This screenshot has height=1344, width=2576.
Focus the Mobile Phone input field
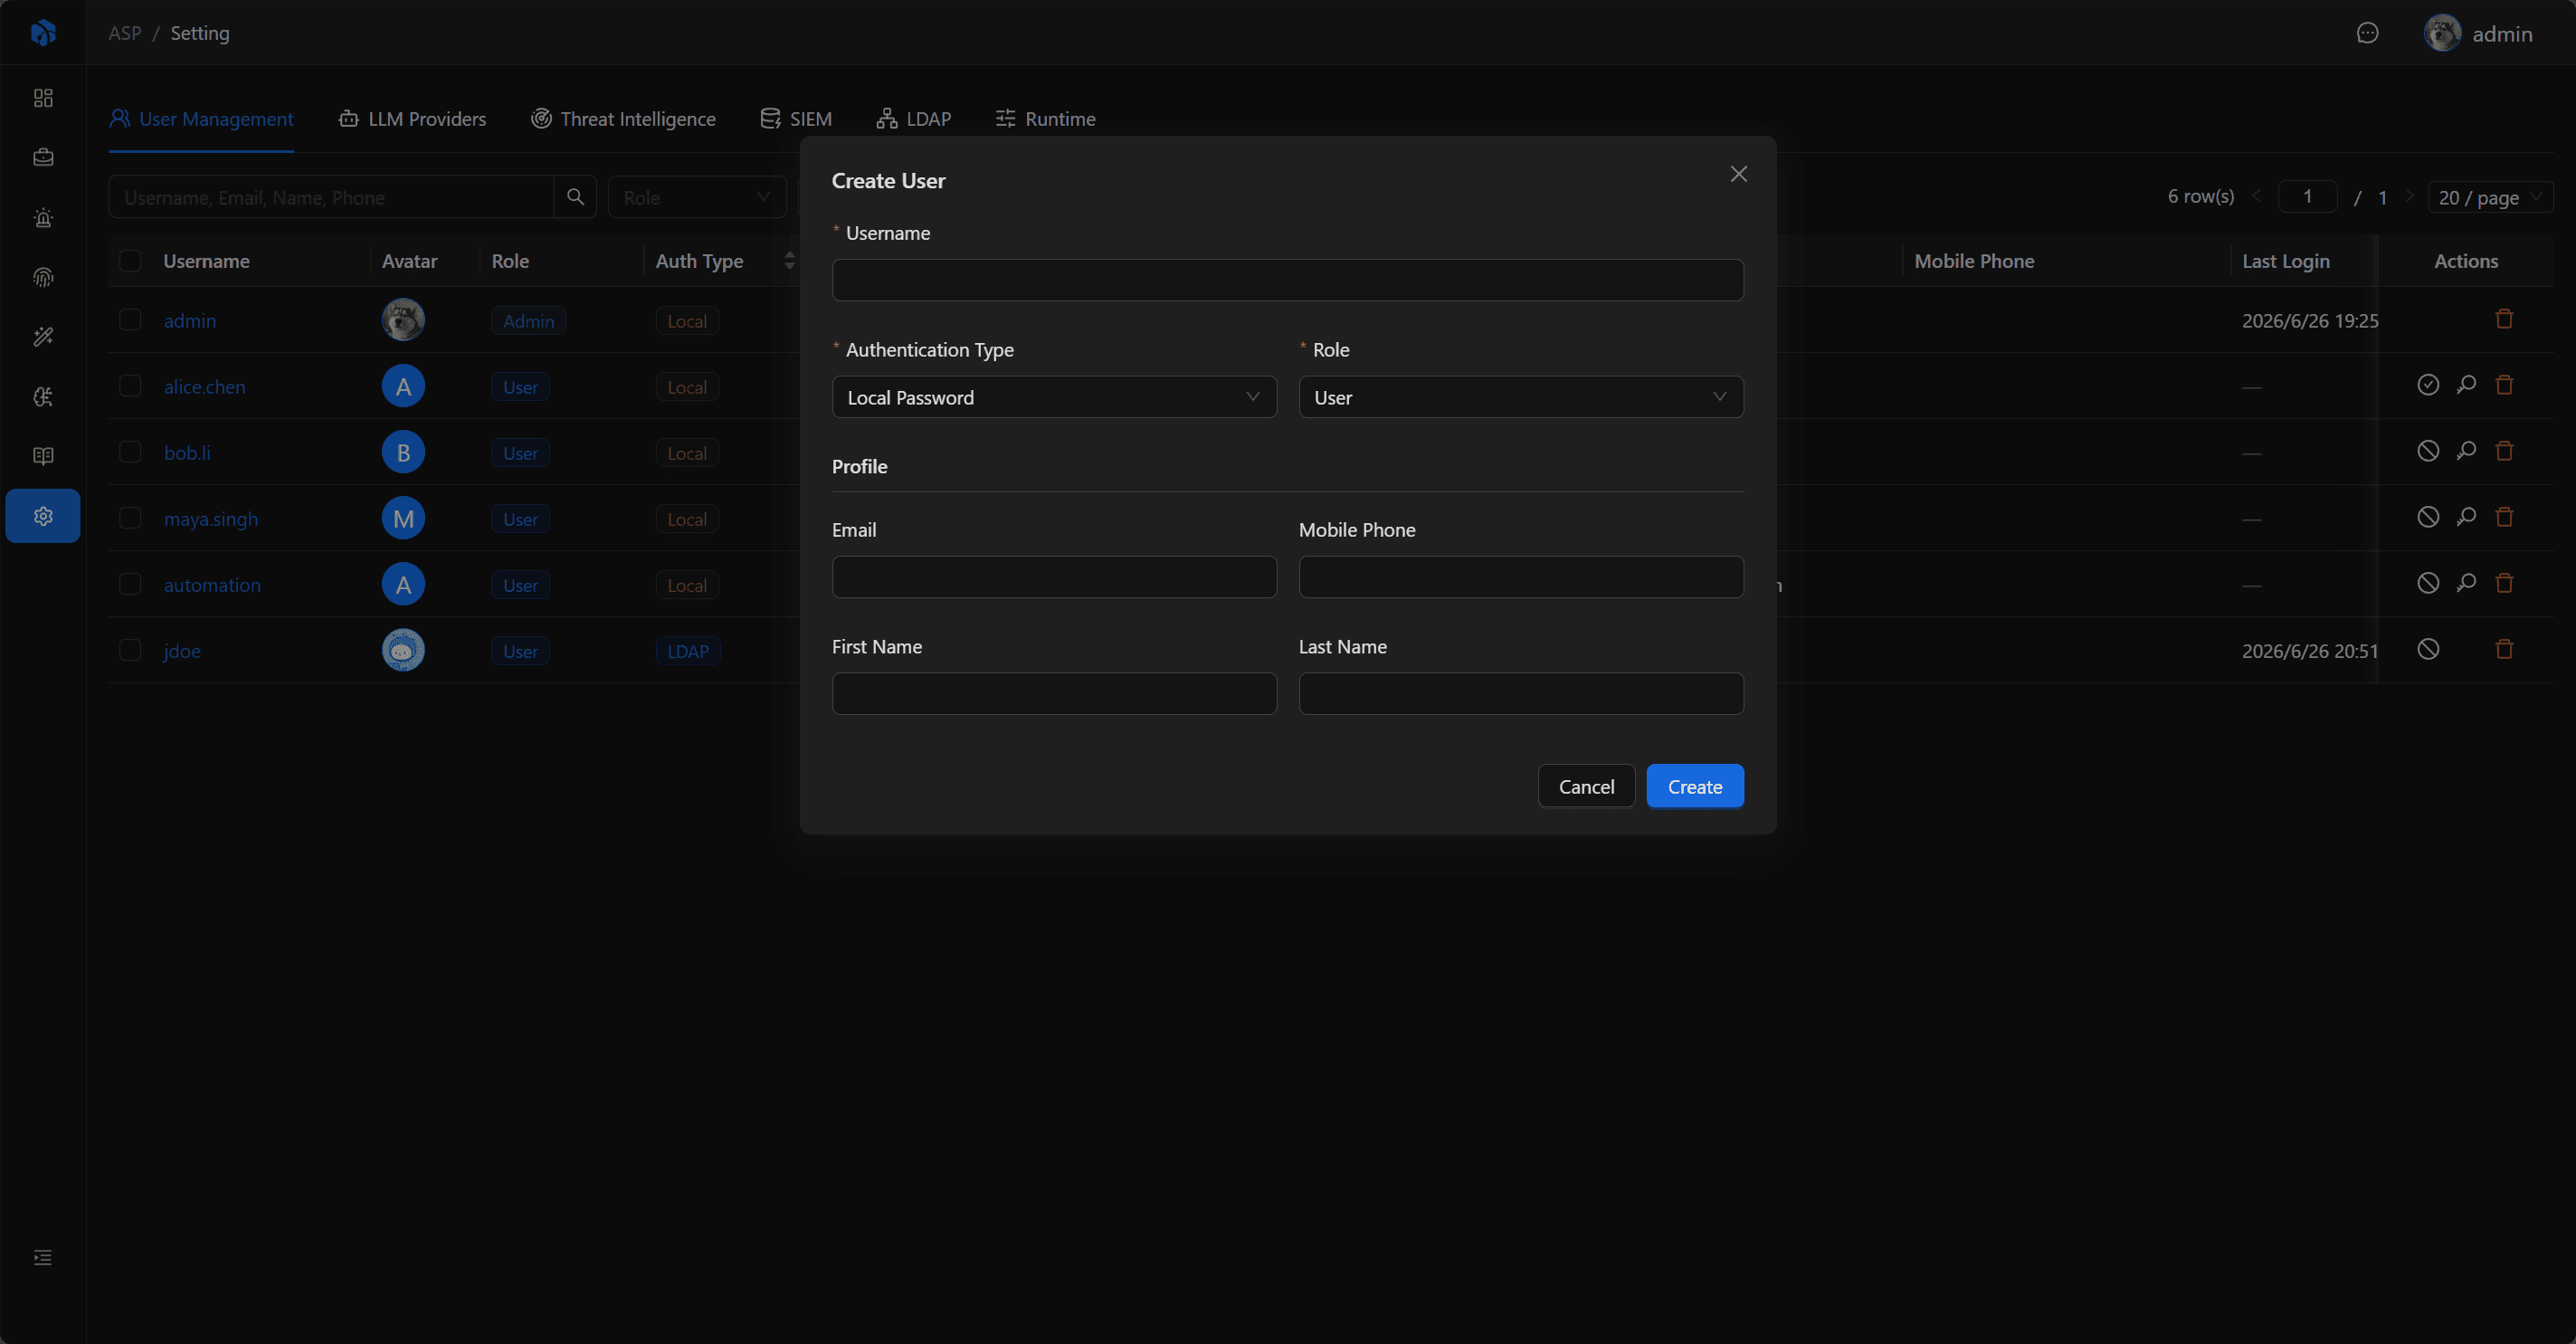point(1521,577)
